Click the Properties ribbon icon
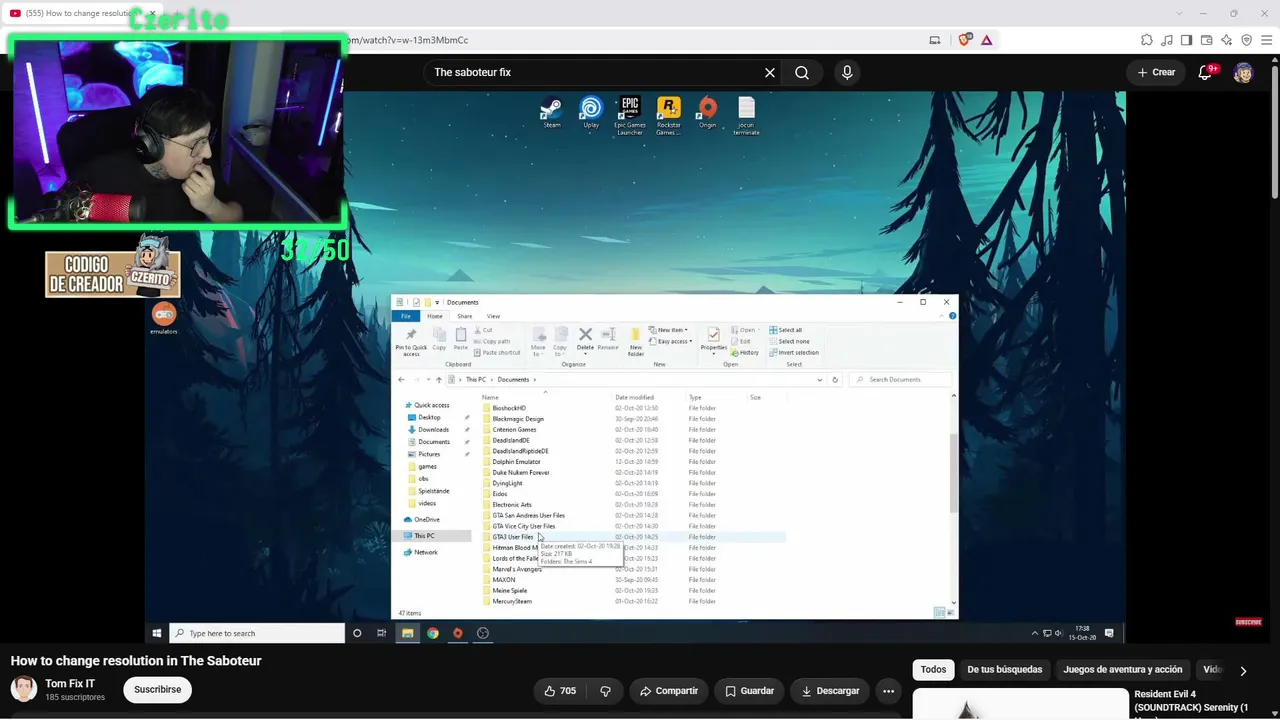 713,338
